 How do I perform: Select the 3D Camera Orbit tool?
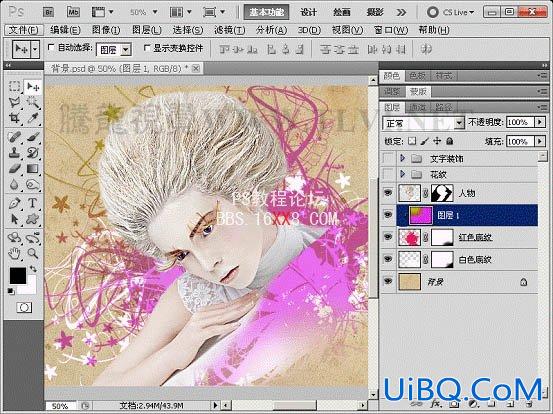(33, 237)
